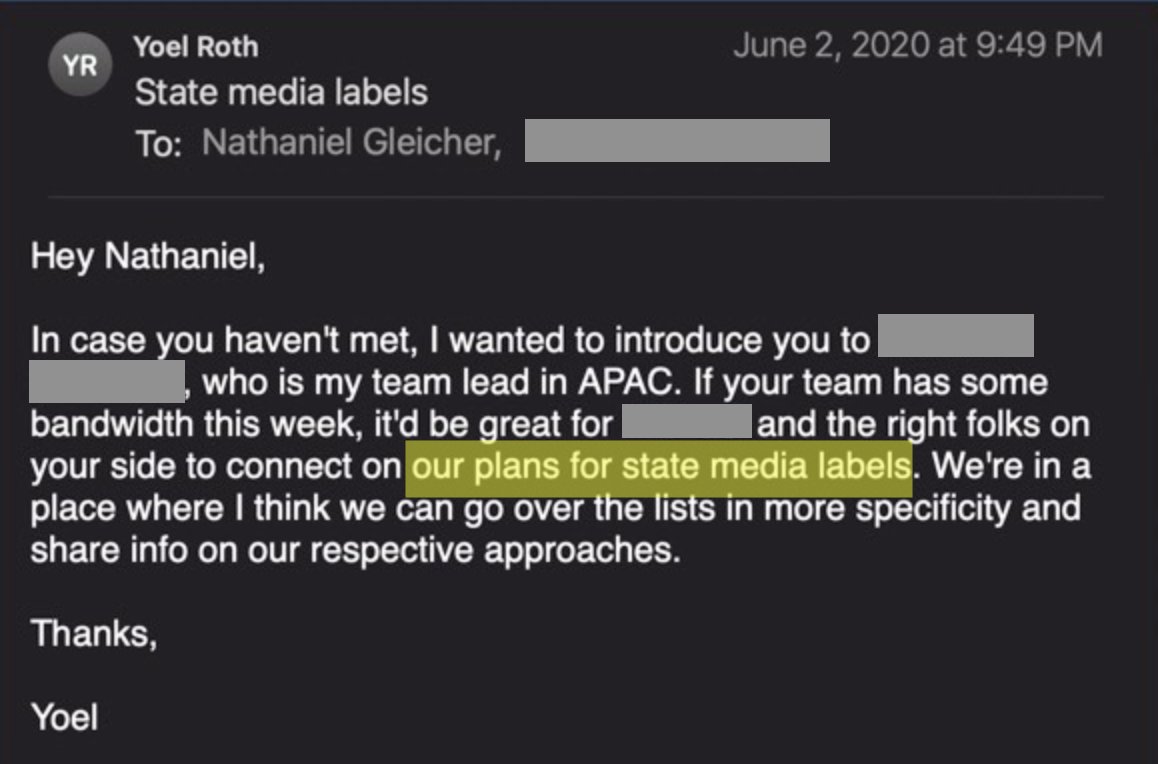Click the "Hey Nathaniel," greeting line

149,257
